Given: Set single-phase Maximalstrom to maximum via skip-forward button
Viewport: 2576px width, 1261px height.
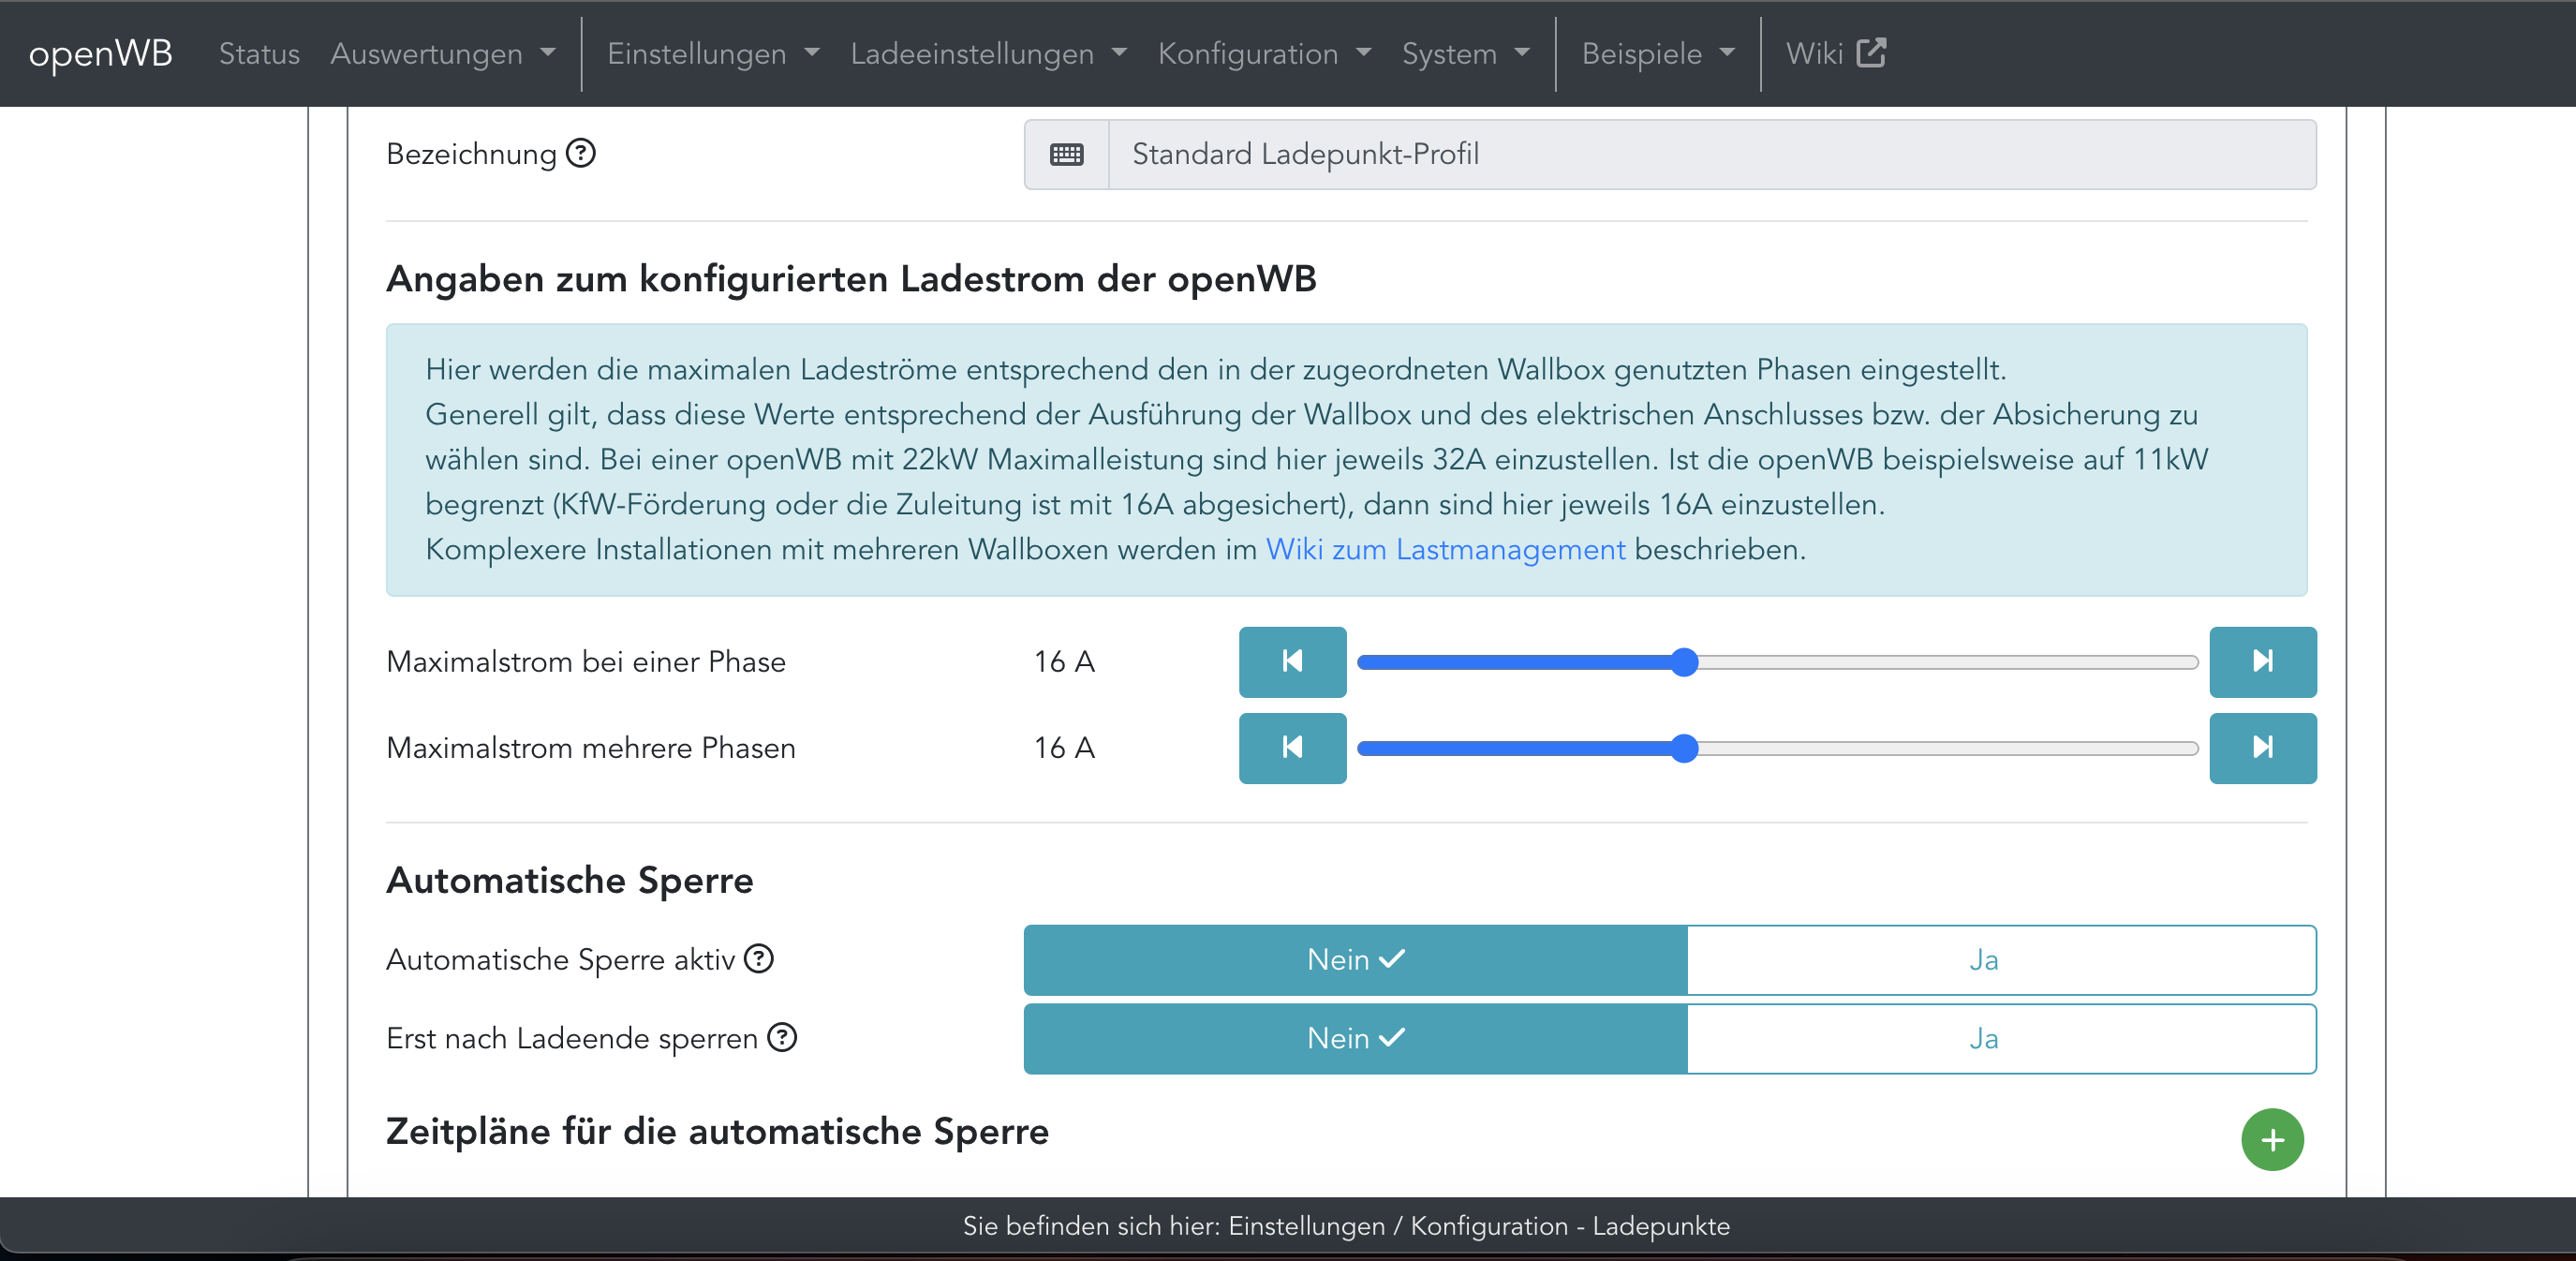Looking at the screenshot, I should click(x=2261, y=661).
